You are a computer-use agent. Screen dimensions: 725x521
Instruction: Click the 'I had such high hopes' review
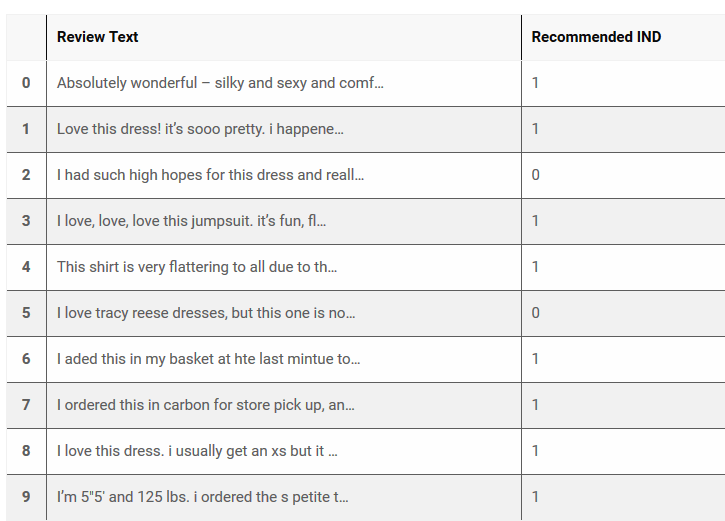210,175
